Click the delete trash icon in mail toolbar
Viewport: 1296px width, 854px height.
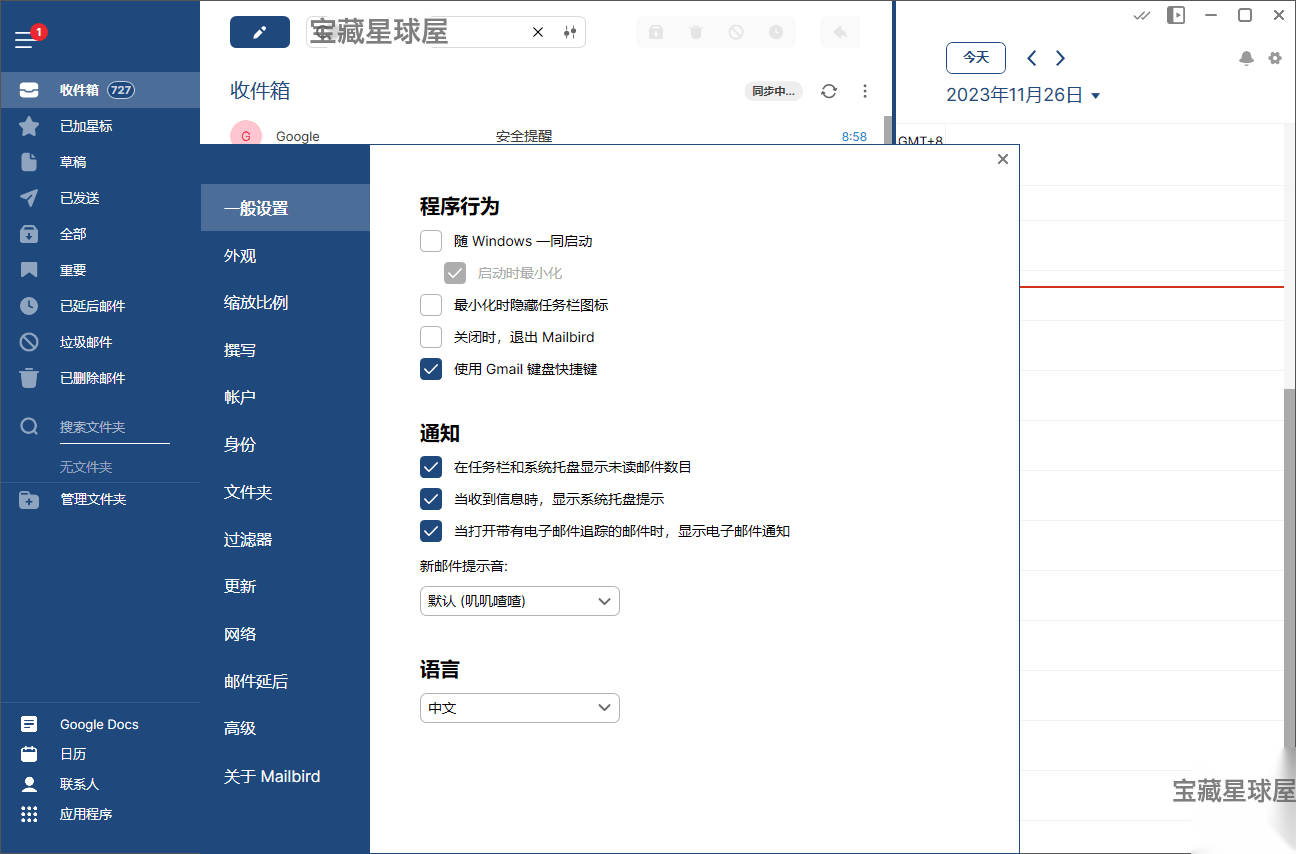click(x=696, y=32)
